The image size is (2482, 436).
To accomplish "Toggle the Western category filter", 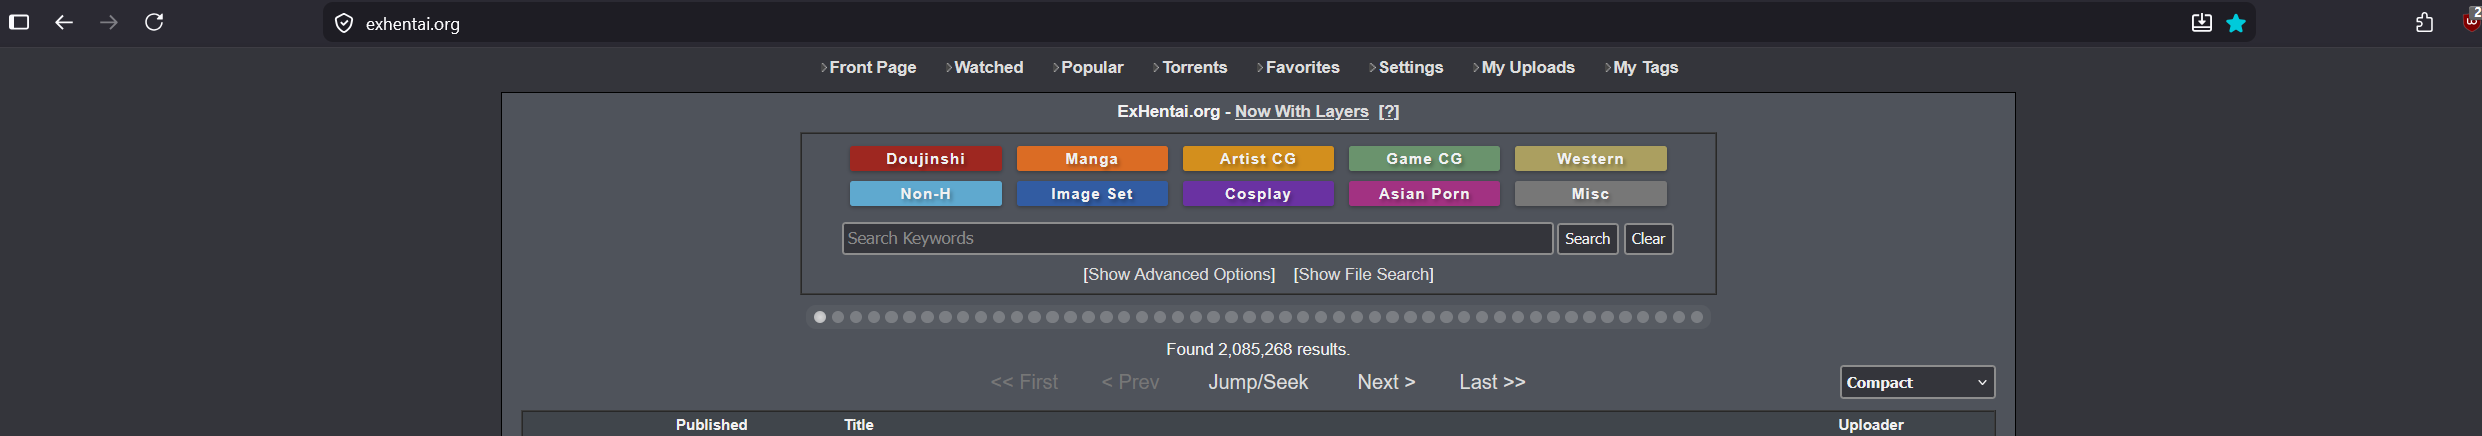I will [1590, 159].
